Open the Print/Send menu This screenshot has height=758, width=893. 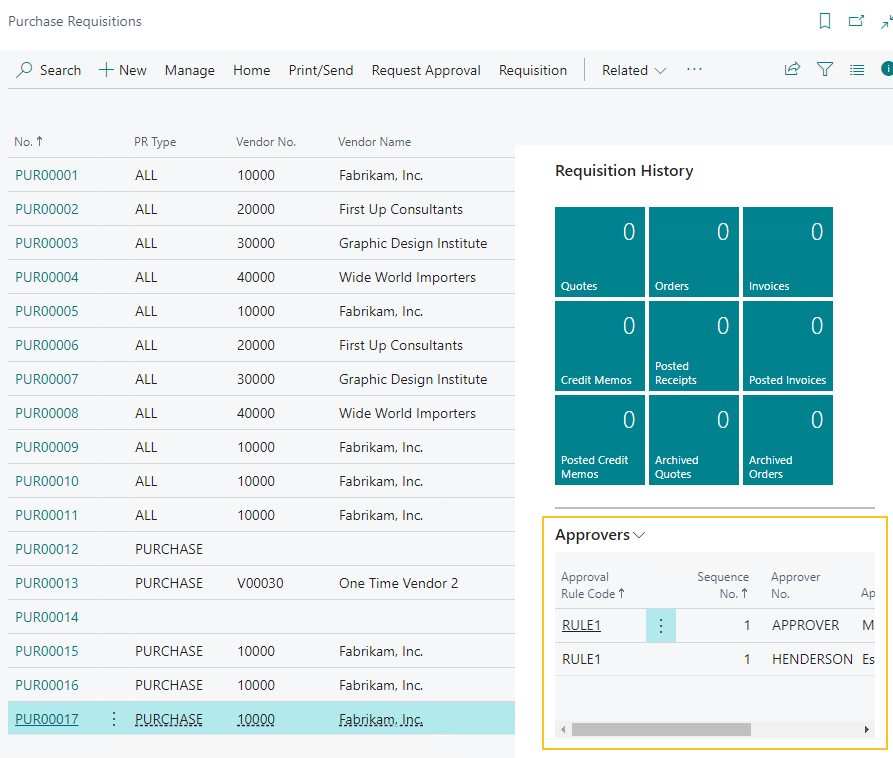tap(320, 70)
